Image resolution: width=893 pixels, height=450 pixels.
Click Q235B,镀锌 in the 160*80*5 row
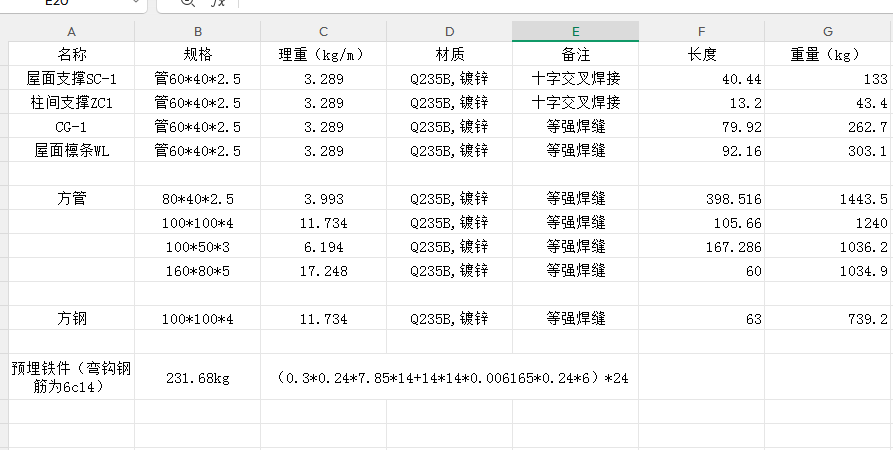449,270
